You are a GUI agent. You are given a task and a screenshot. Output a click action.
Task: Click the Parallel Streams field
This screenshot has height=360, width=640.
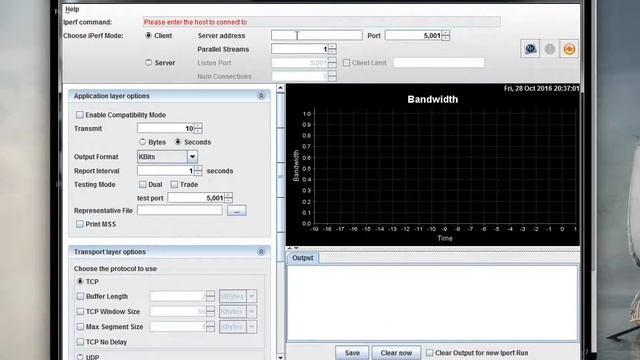click(x=300, y=49)
